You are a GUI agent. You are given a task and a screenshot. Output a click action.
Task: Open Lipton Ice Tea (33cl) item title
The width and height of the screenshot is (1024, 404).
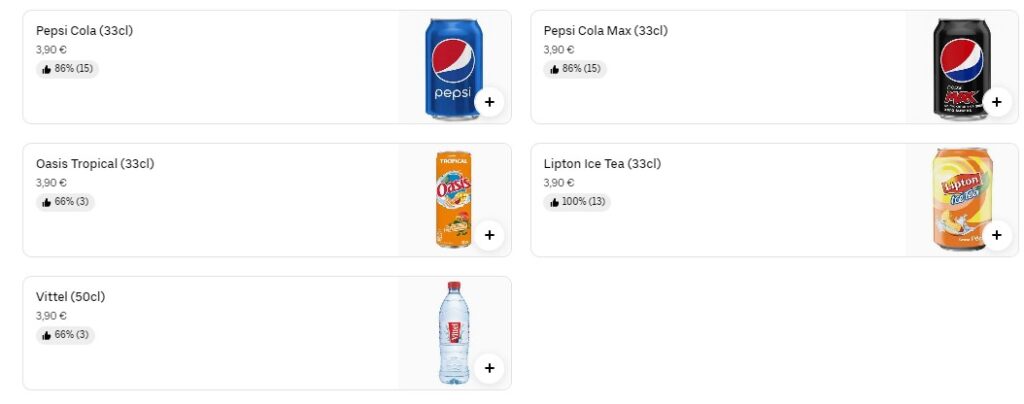(602, 164)
